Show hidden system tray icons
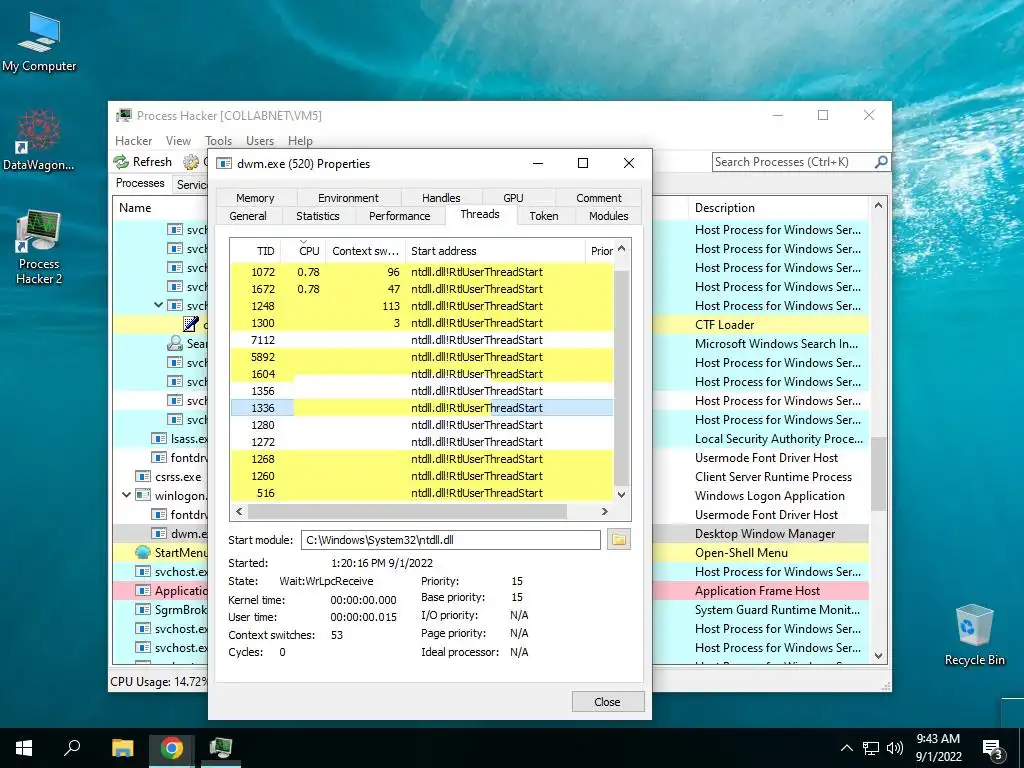The width and height of the screenshot is (1024, 768). [846, 748]
